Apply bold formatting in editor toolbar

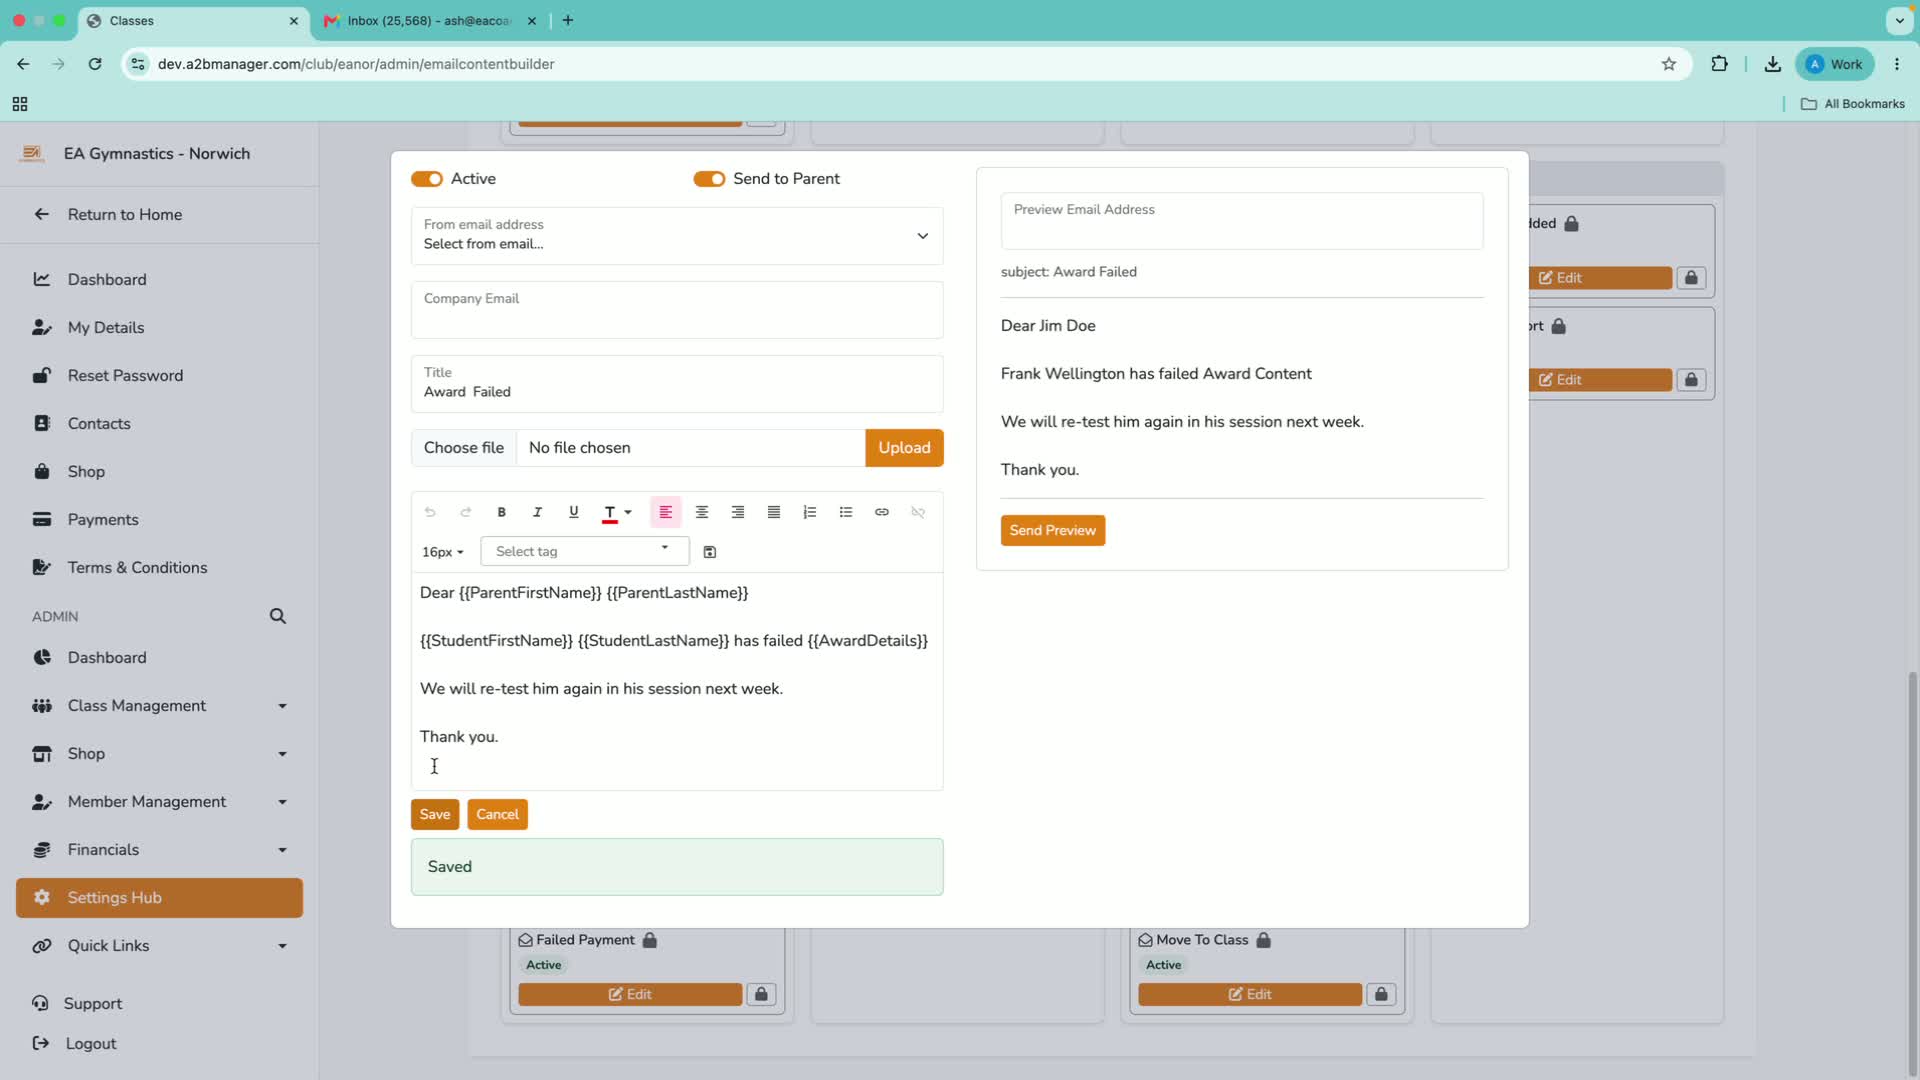pos(501,512)
